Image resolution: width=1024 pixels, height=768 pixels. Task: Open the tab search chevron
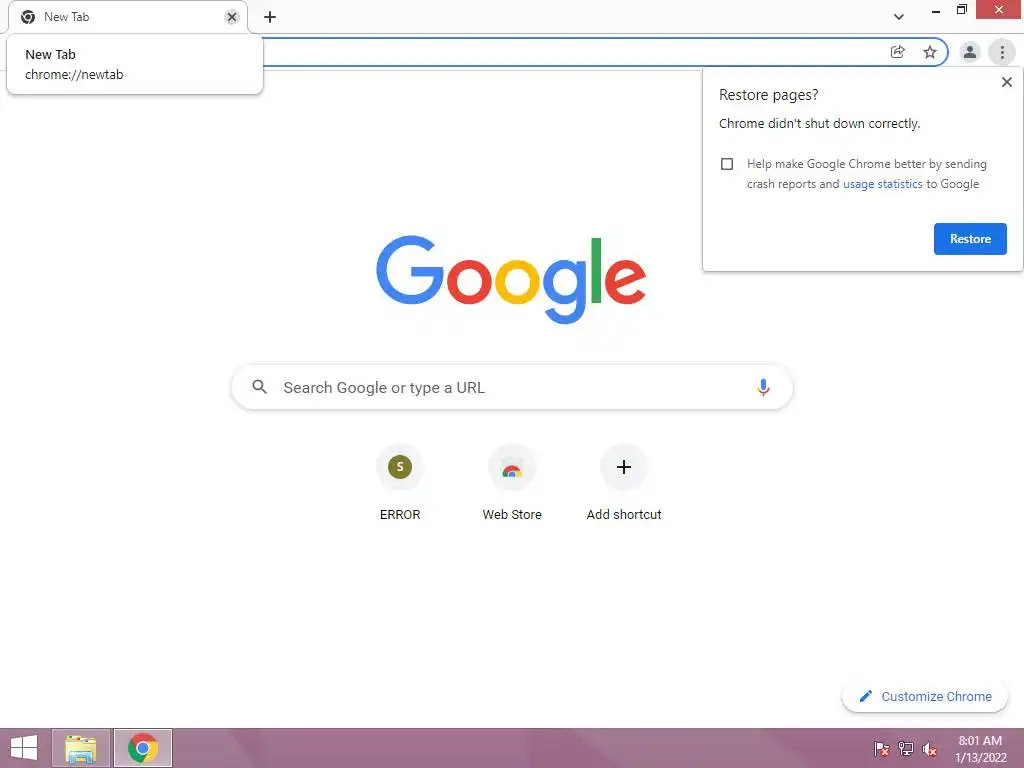(x=899, y=17)
